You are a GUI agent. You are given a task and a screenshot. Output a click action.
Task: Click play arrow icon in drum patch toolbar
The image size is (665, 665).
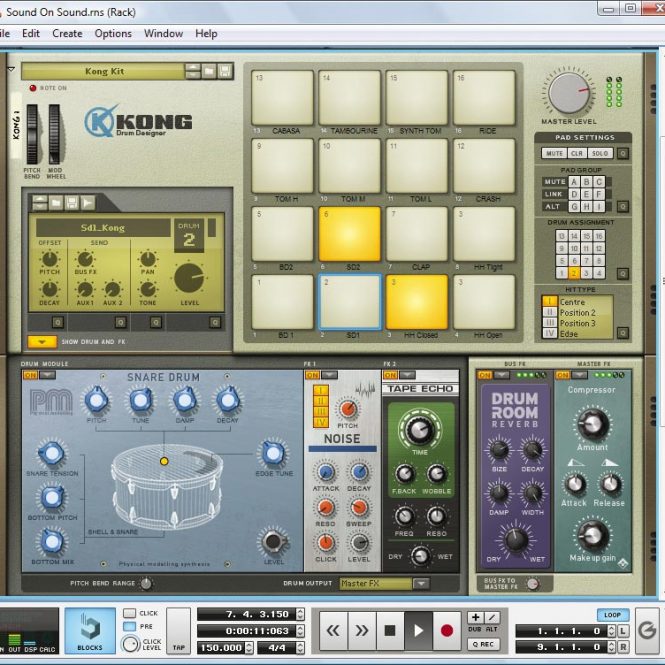pyautogui.click(x=88, y=203)
